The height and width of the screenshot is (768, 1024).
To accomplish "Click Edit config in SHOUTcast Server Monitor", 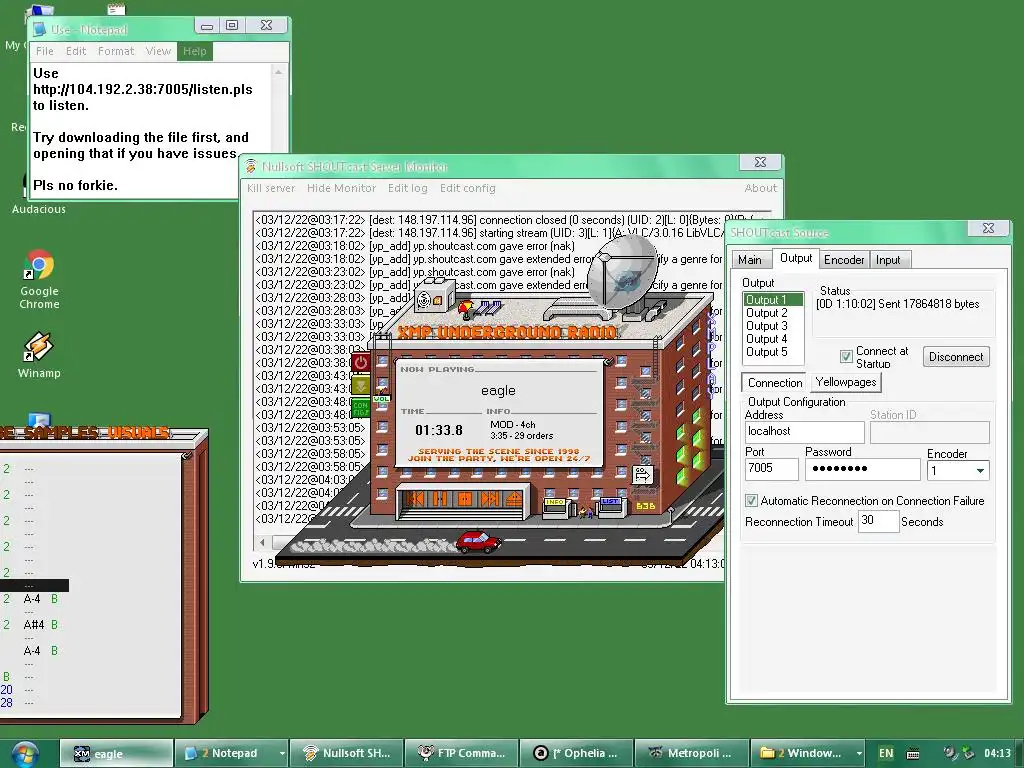I will click(x=468, y=188).
